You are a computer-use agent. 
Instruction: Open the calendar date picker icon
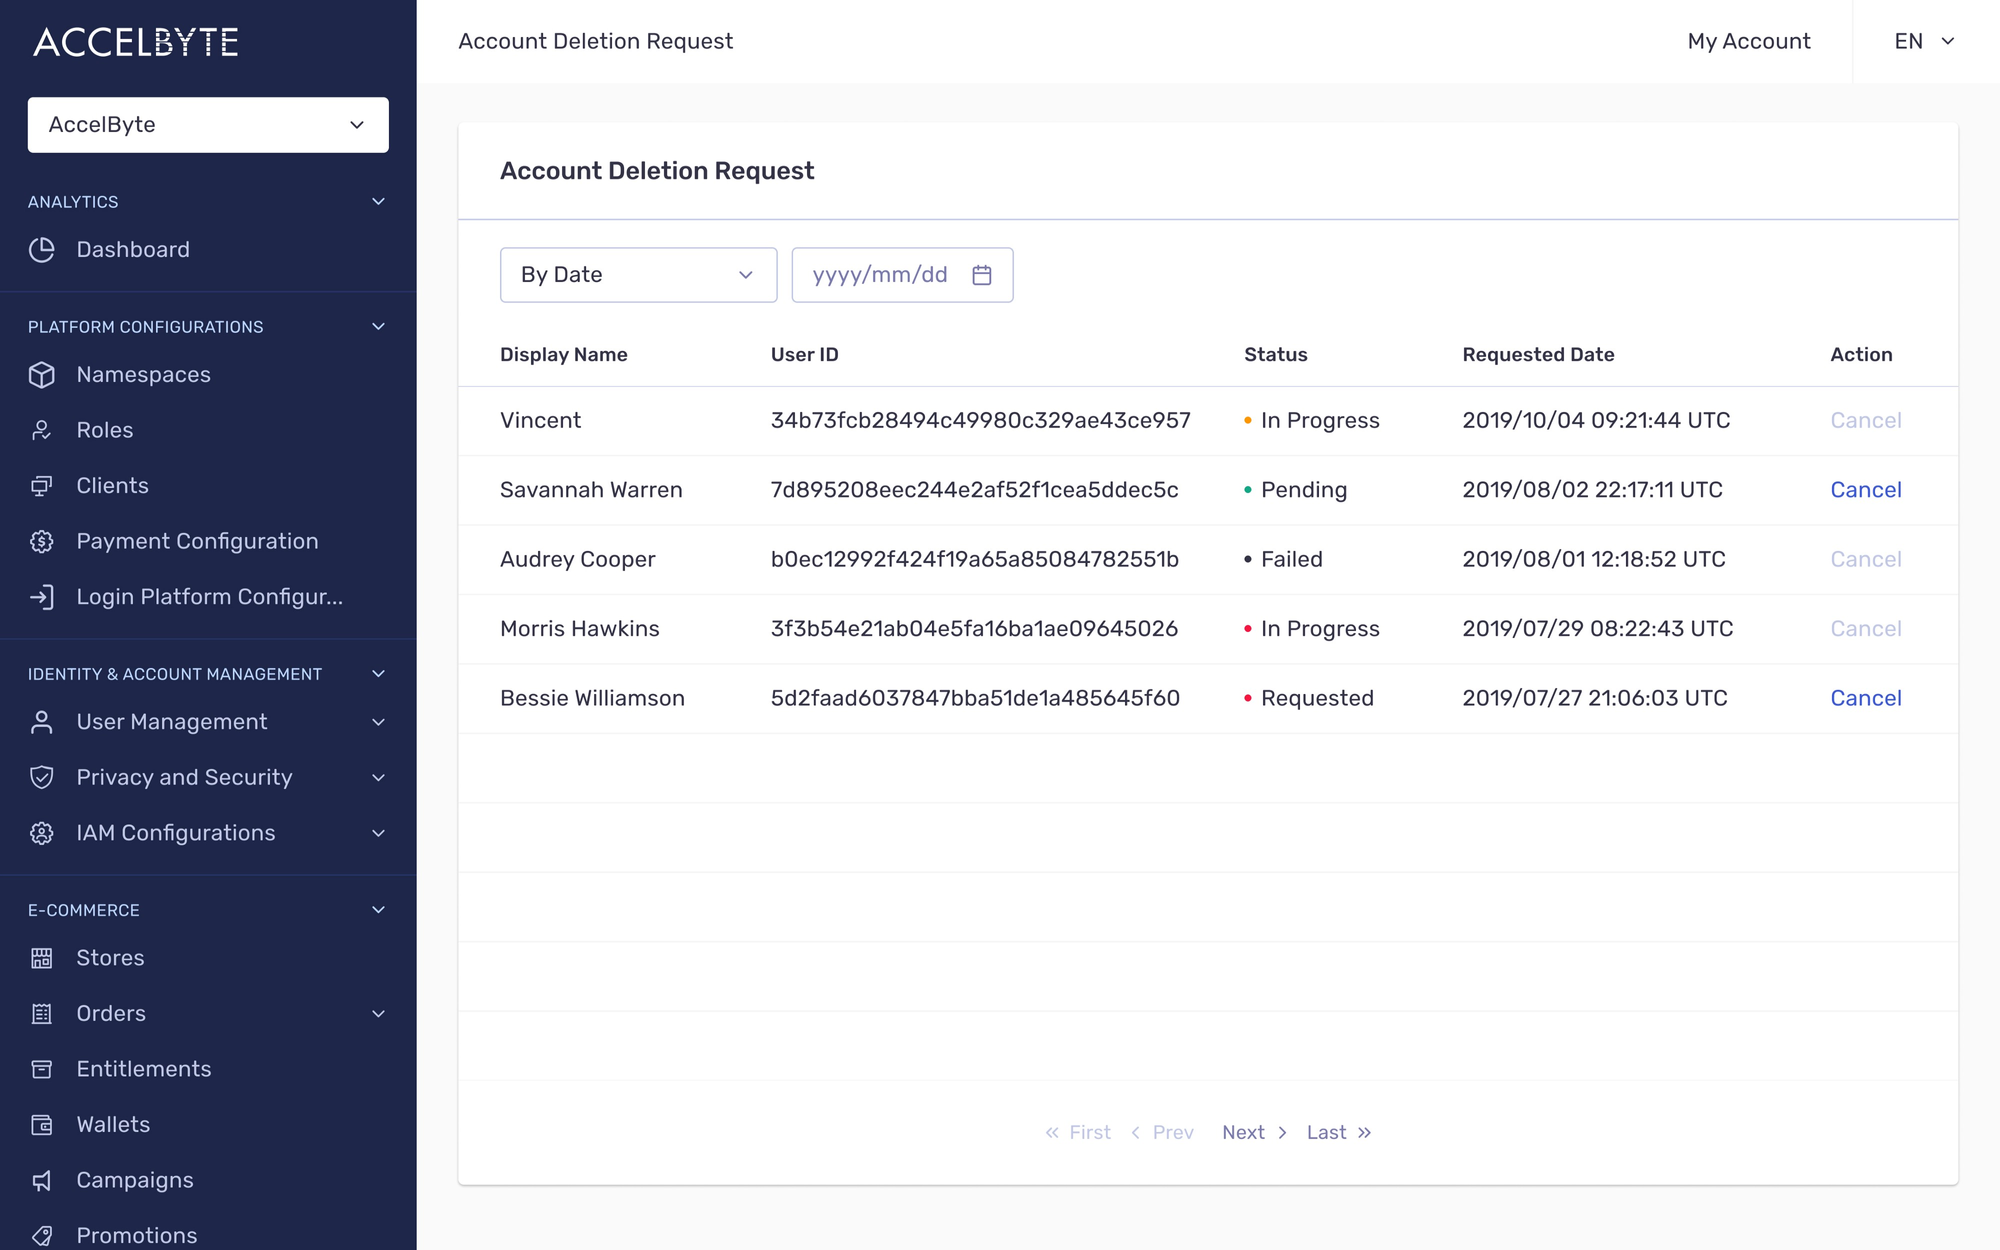(982, 275)
